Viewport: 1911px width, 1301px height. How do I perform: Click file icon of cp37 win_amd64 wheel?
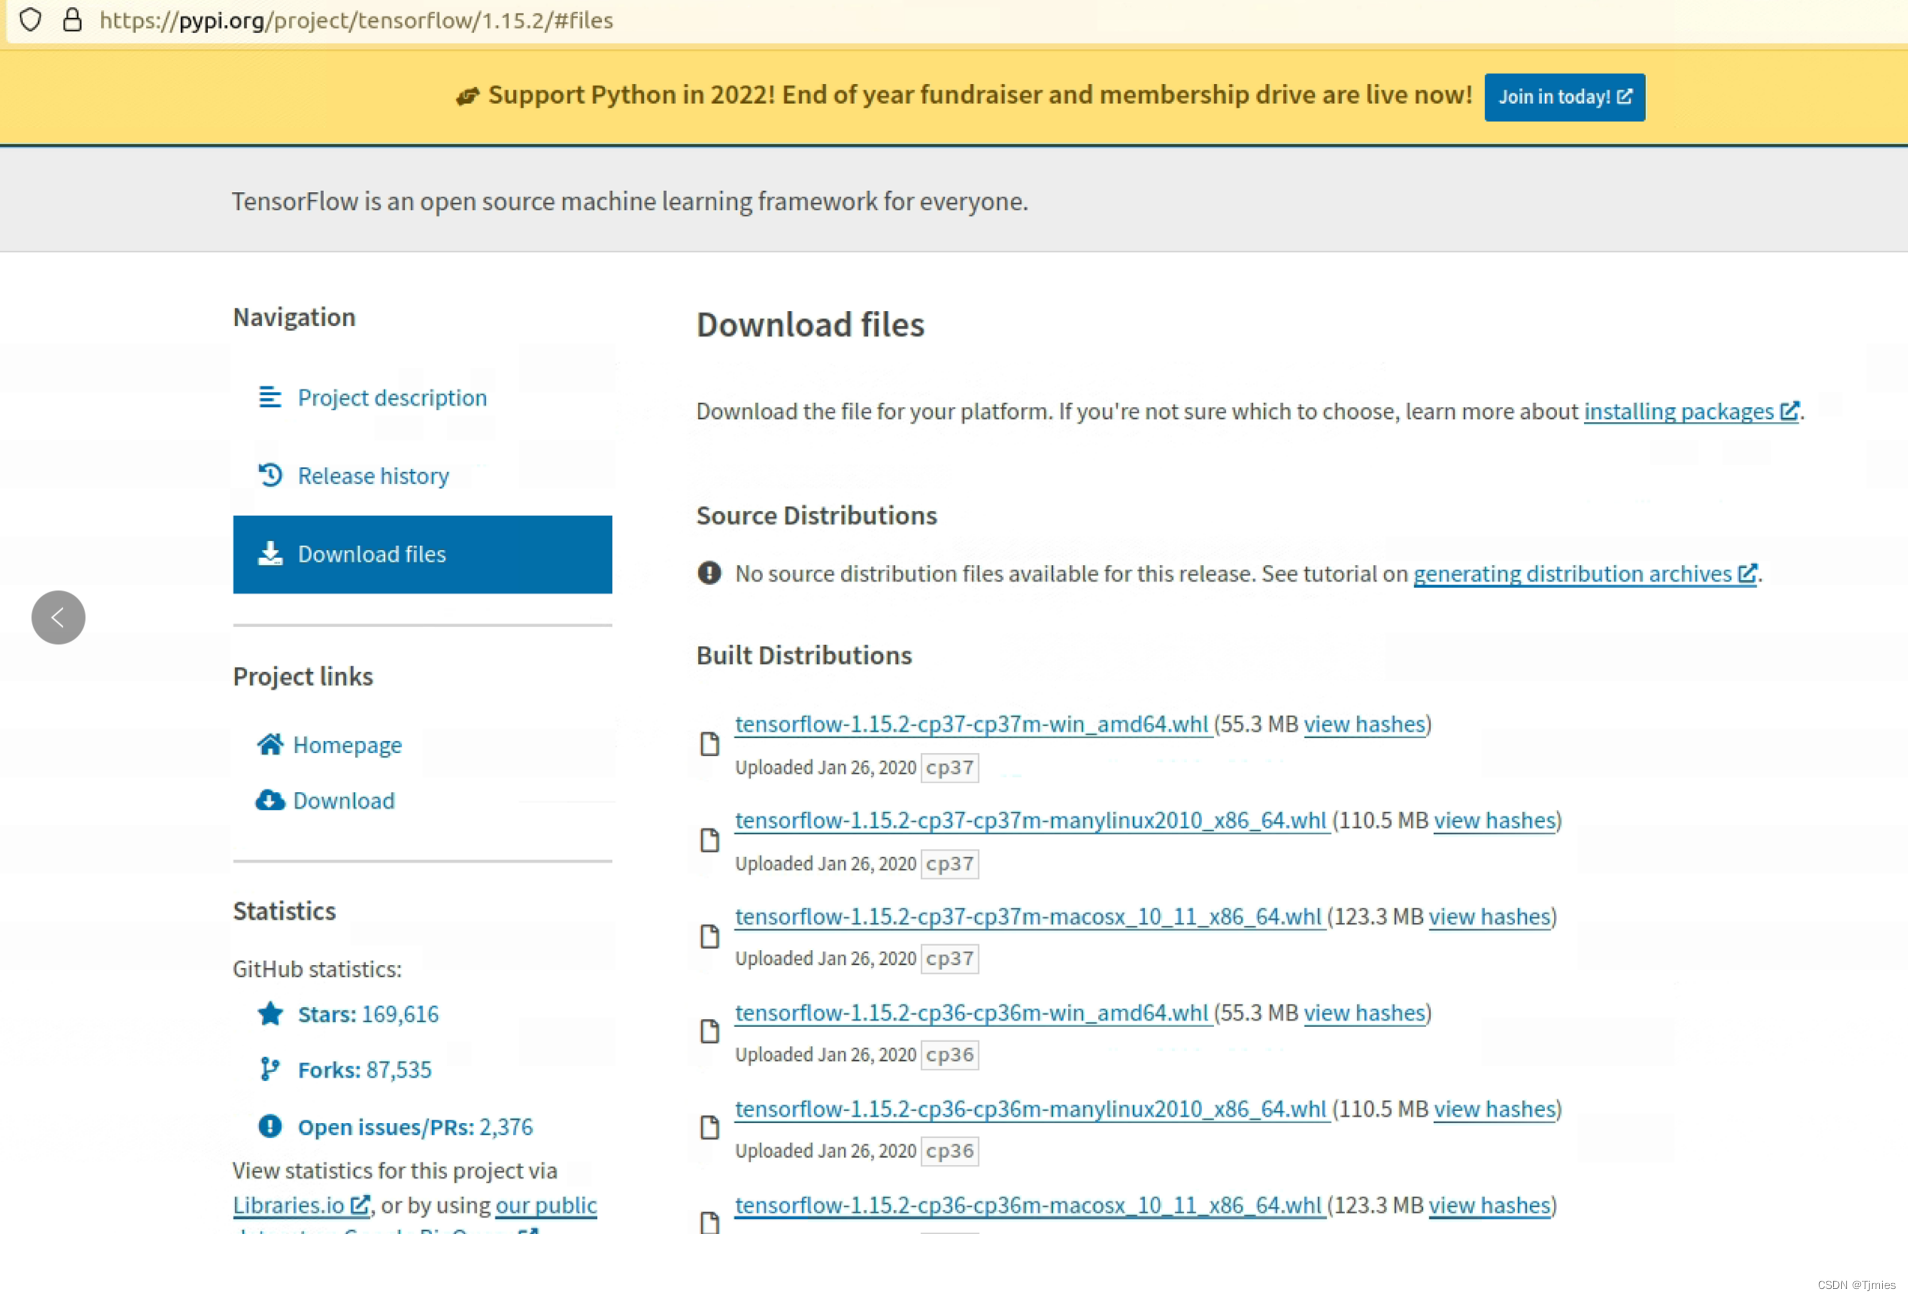(711, 745)
